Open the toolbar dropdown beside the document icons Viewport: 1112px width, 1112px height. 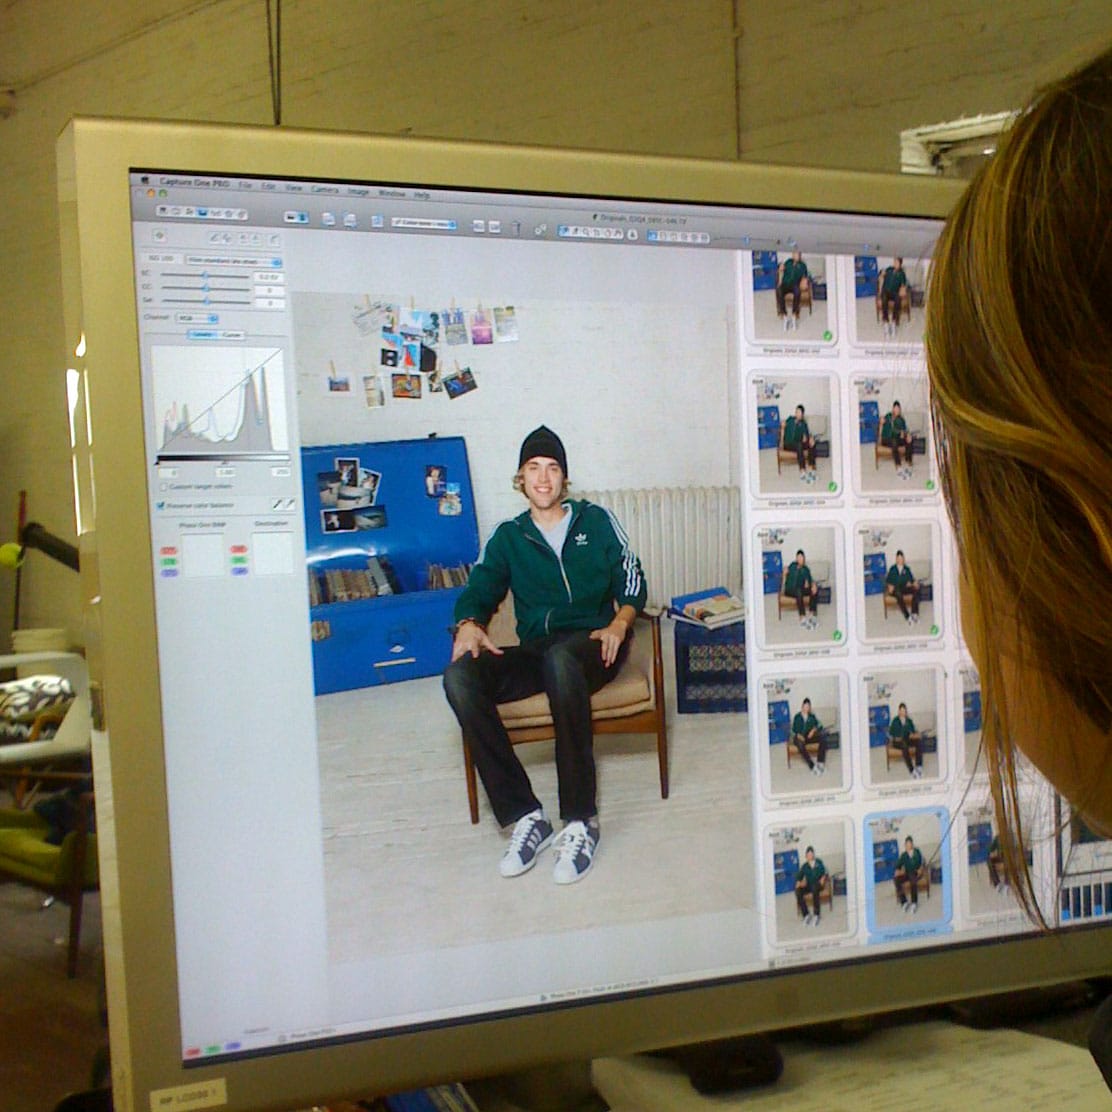(x=423, y=223)
